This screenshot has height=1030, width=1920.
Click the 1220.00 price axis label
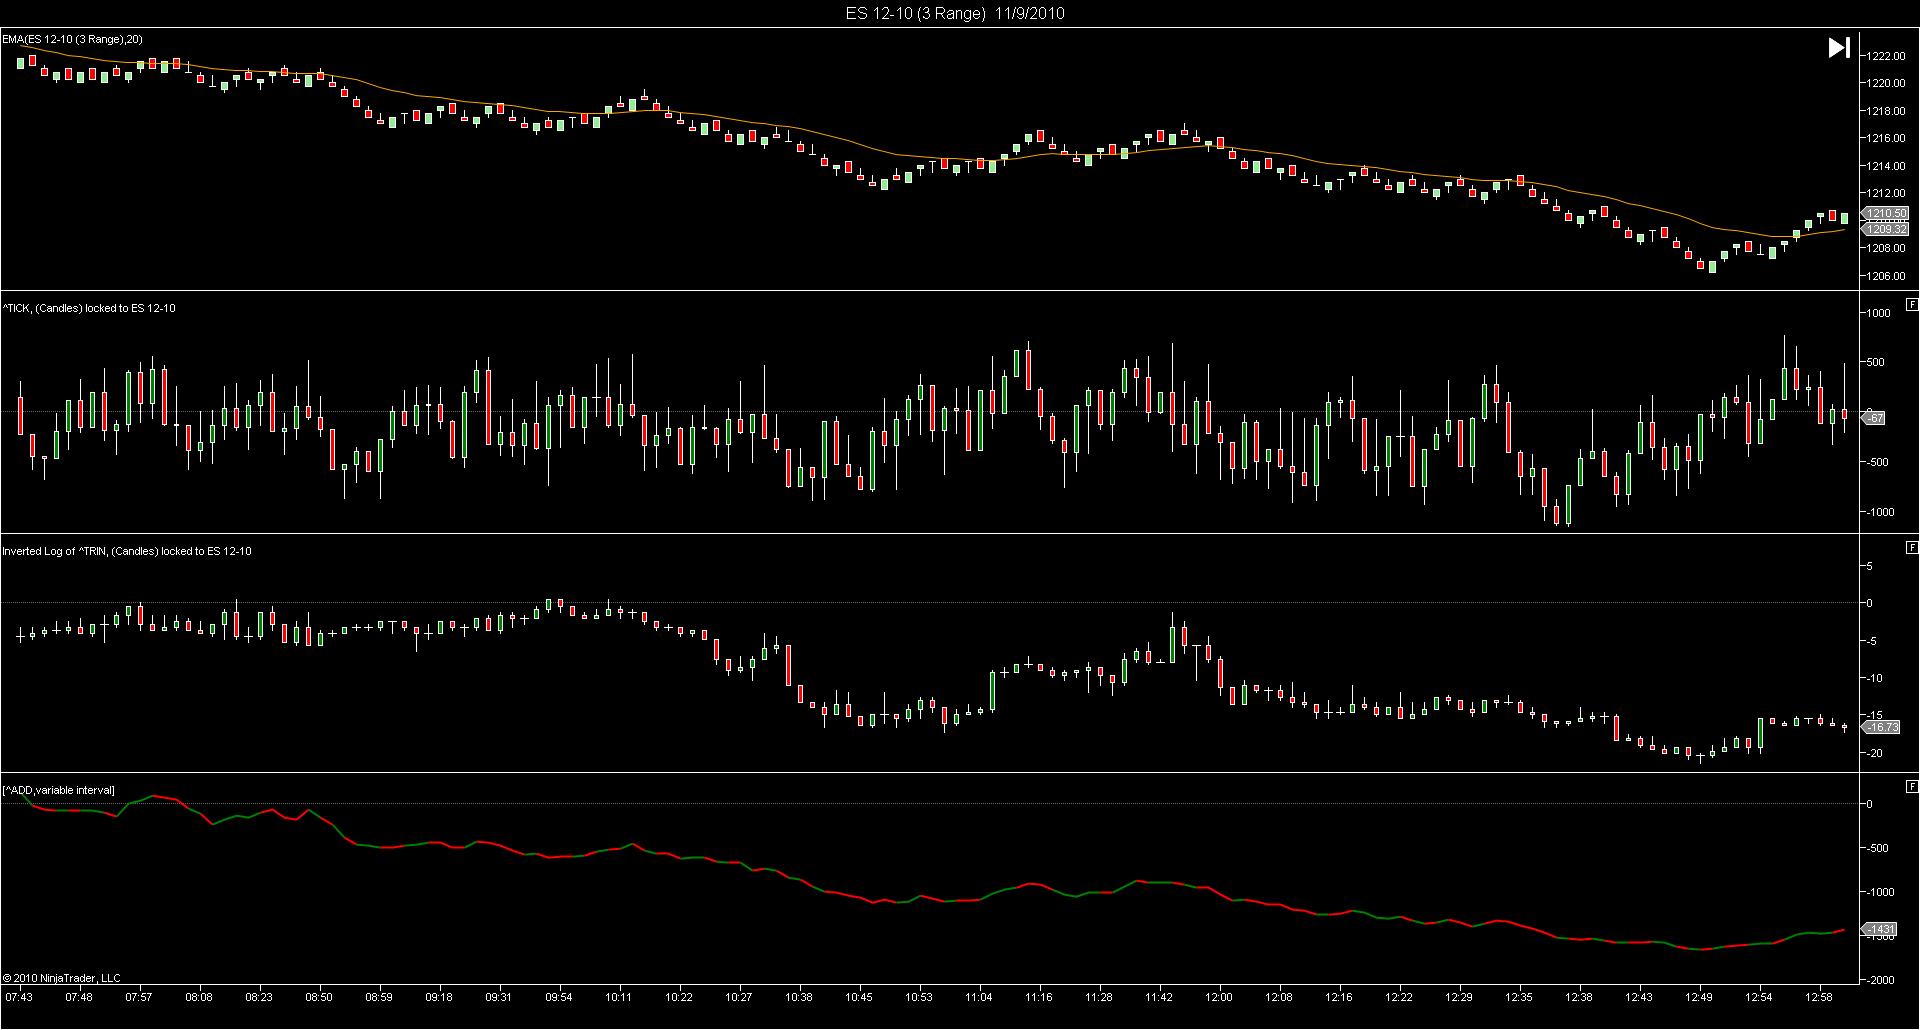pyautogui.click(x=1885, y=83)
